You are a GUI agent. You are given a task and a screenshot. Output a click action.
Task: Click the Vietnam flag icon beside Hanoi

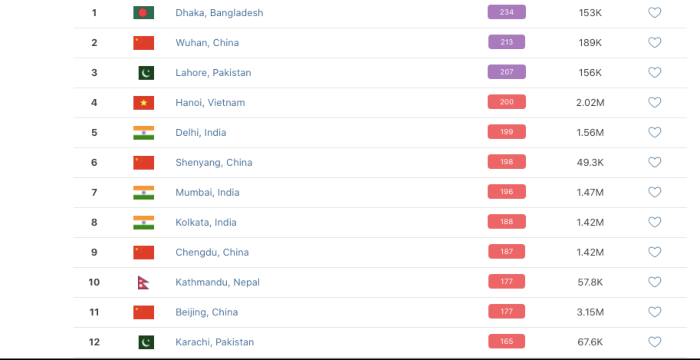[143, 103]
